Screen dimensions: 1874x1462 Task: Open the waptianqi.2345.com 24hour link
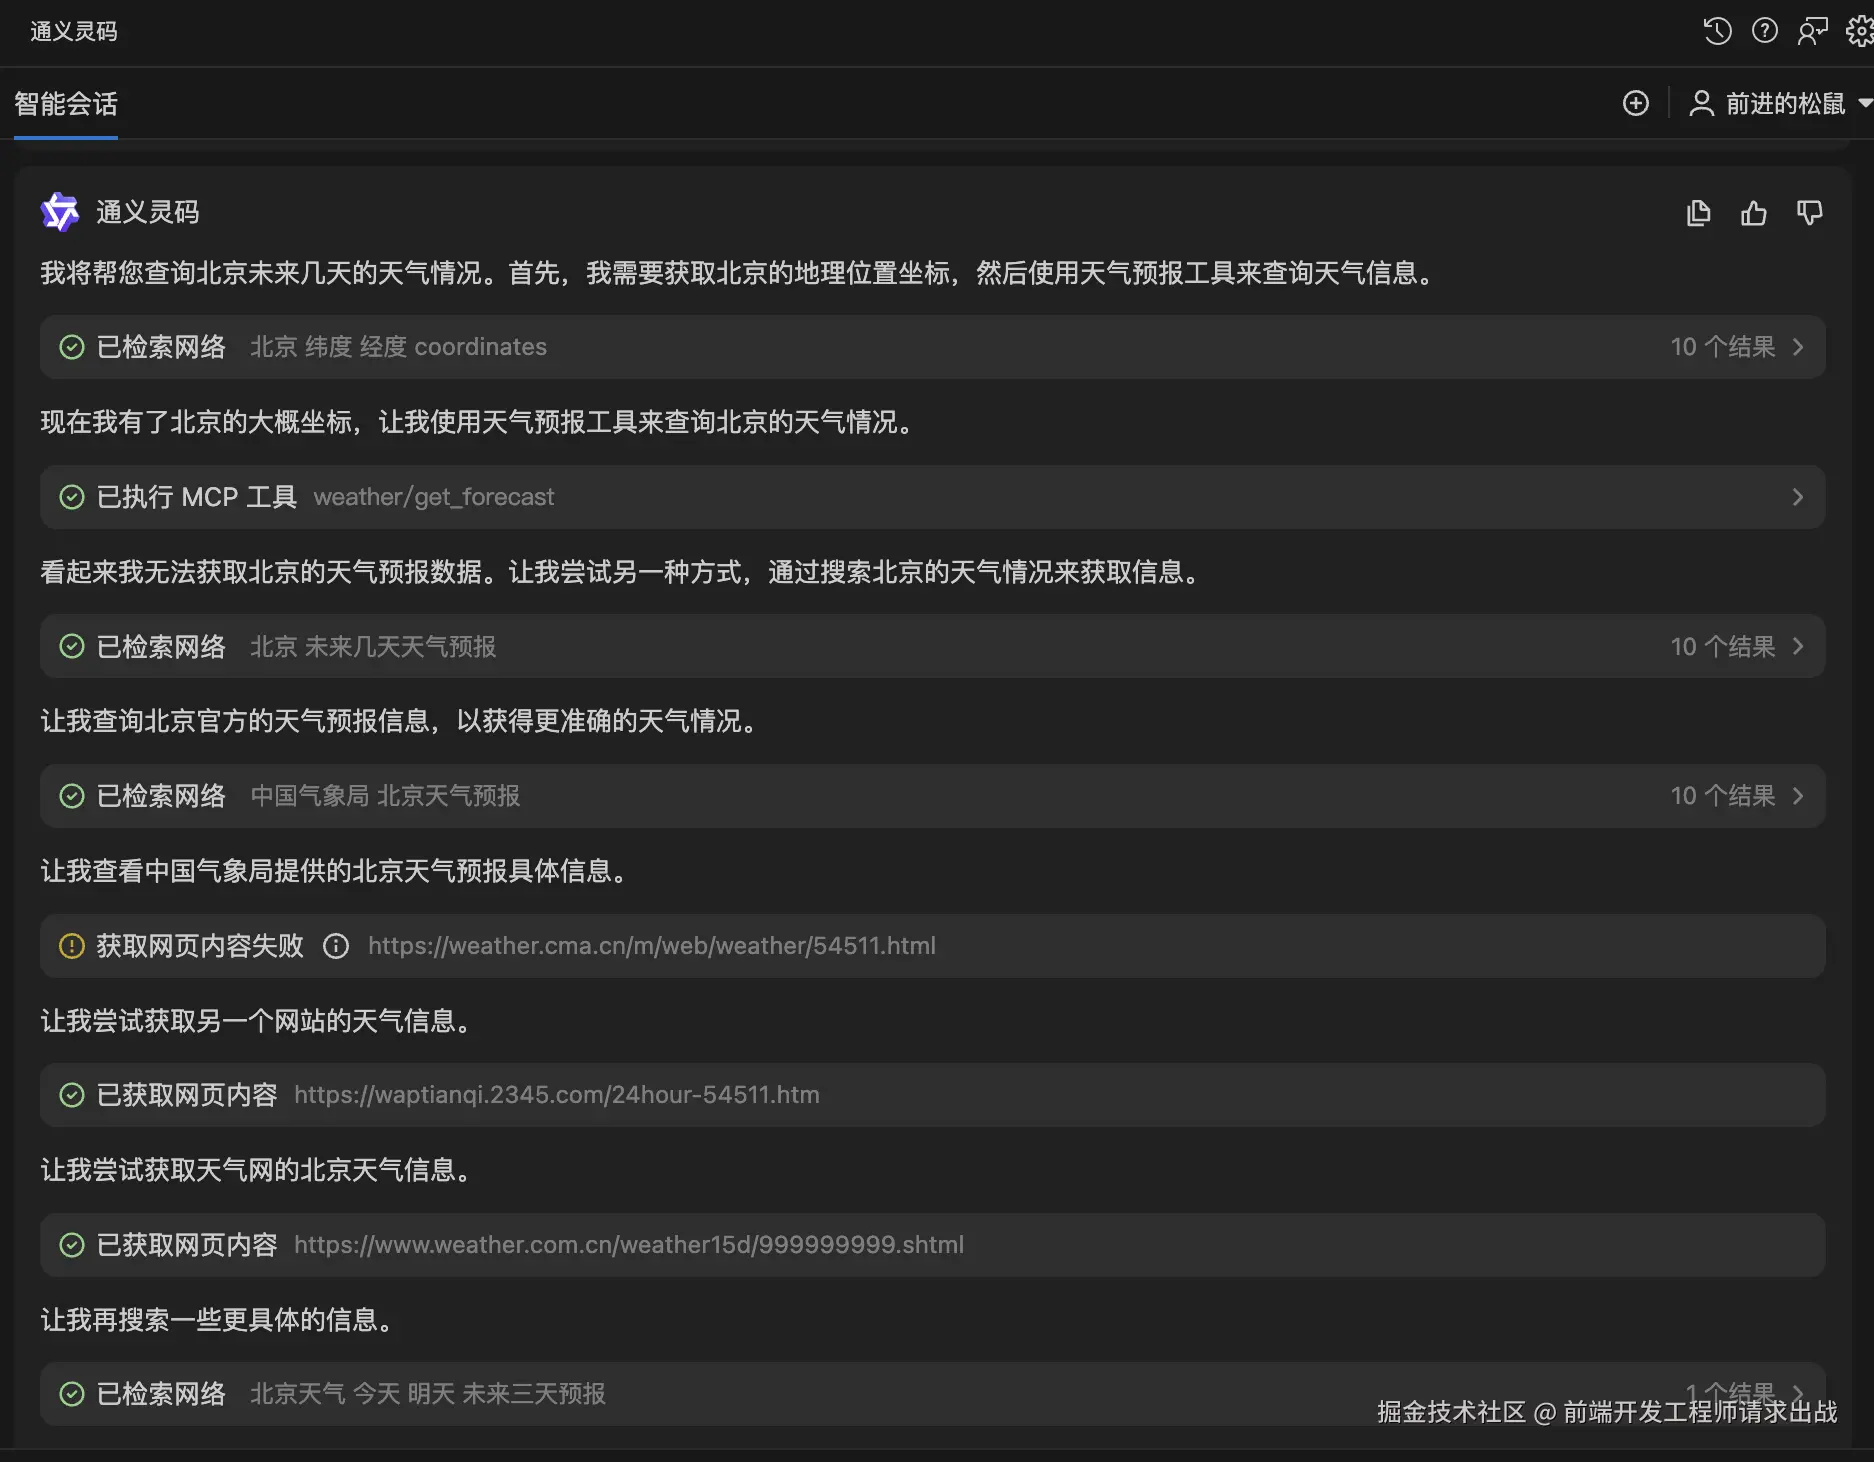click(x=557, y=1095)
